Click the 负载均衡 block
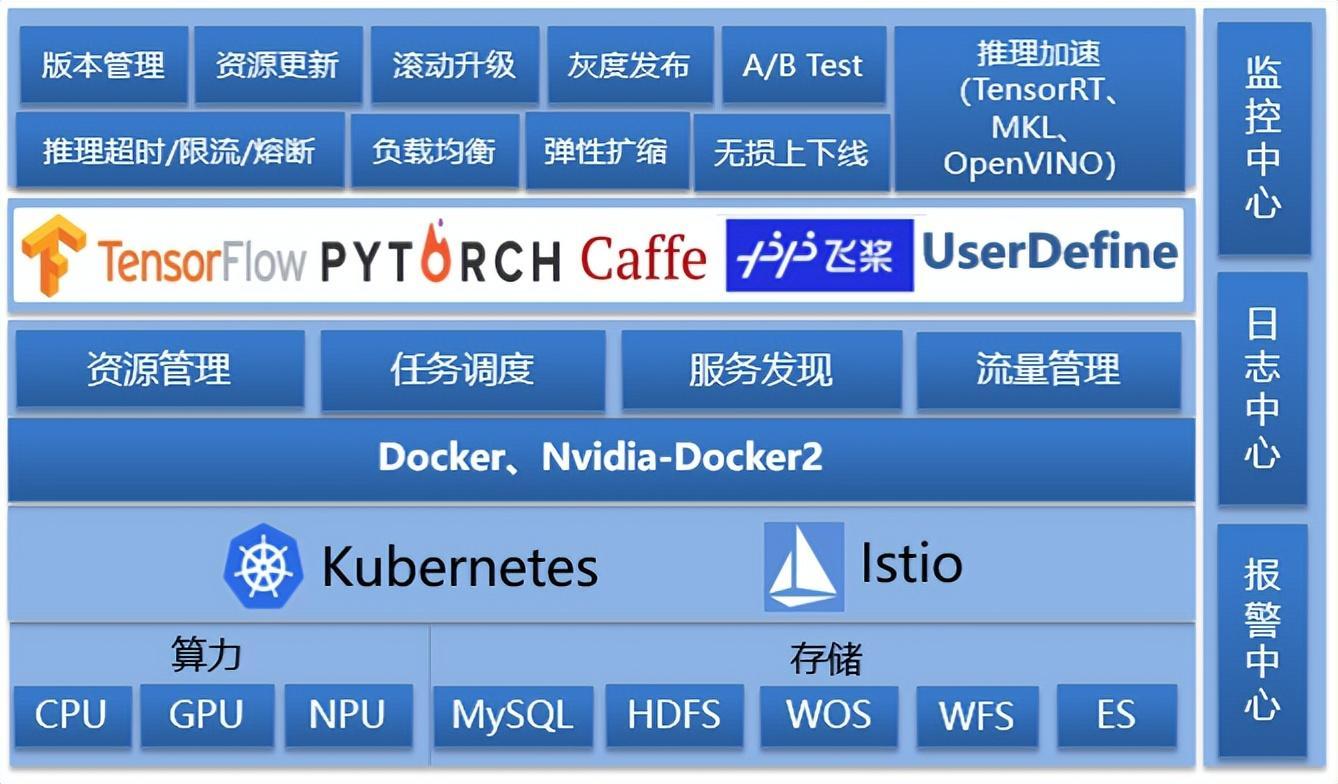 click(x=435, y=151)
